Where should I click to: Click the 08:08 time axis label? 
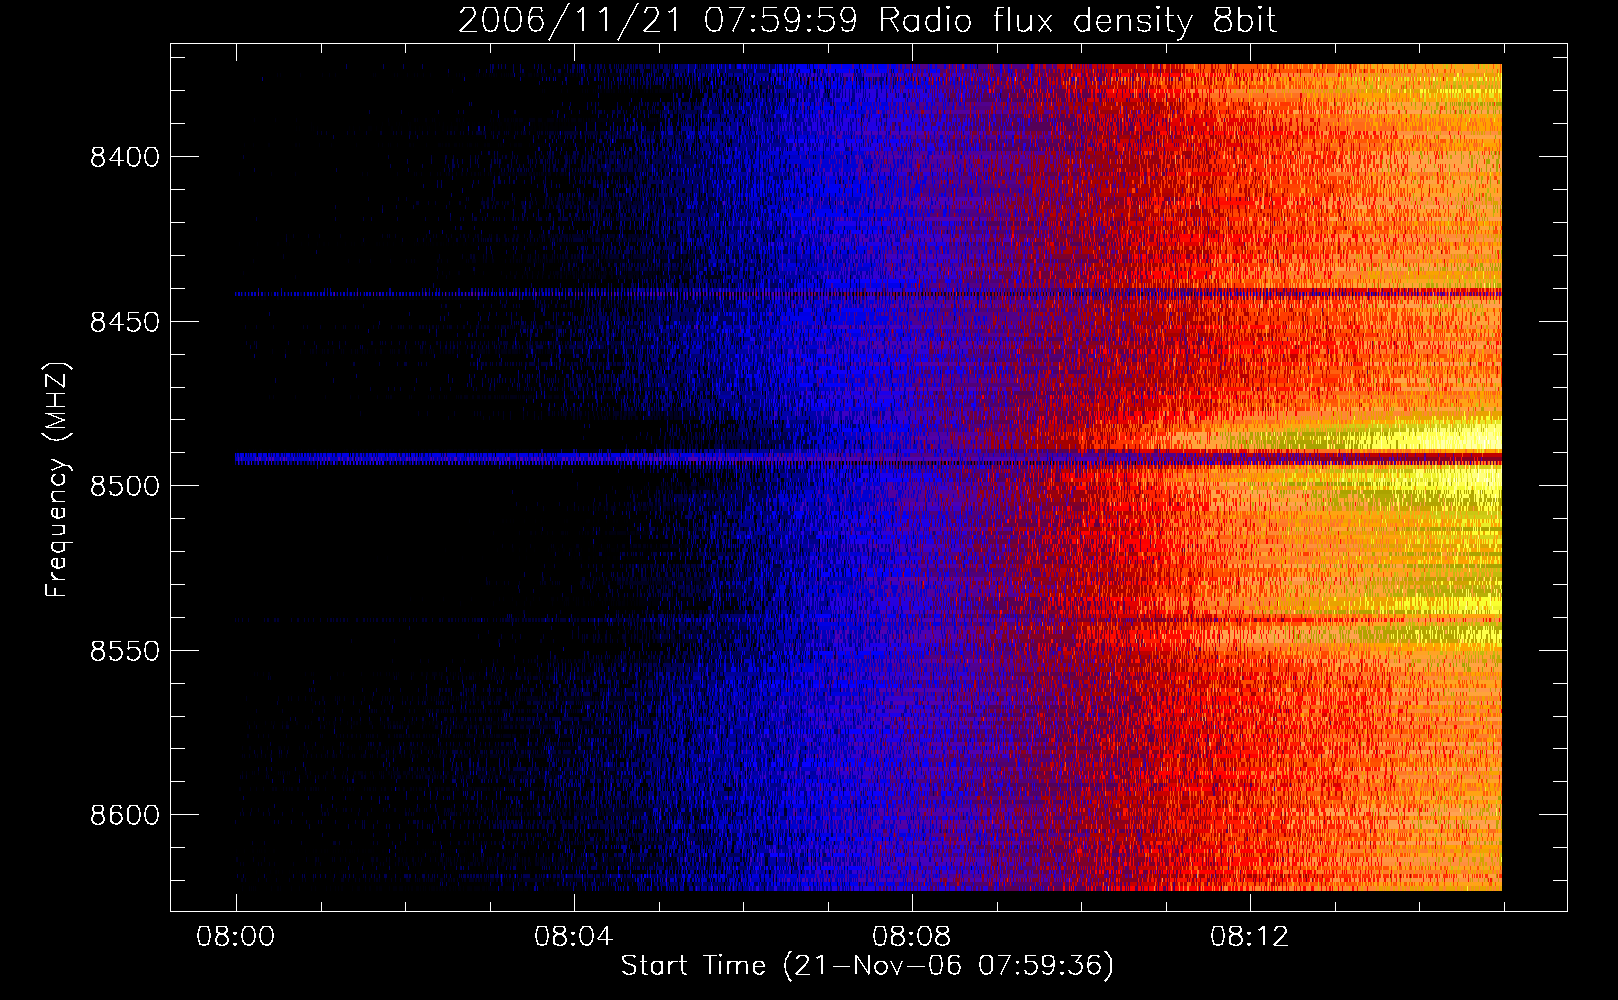point(912,937)
